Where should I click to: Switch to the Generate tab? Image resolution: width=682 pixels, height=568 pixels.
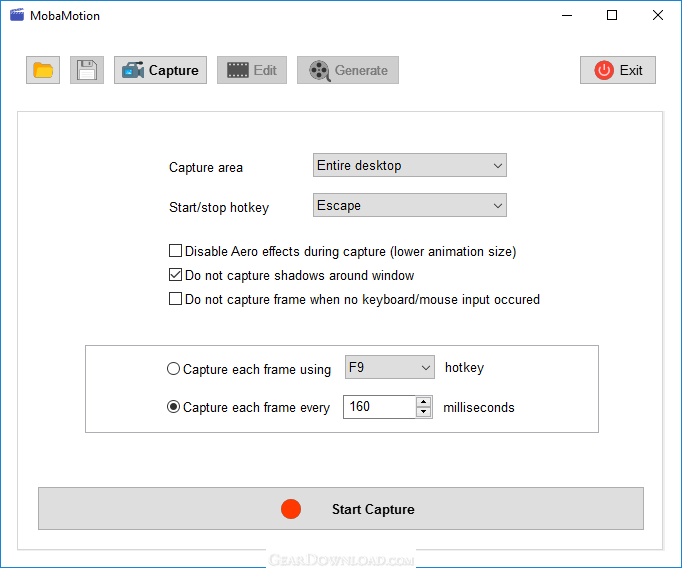tap(348, 70)
